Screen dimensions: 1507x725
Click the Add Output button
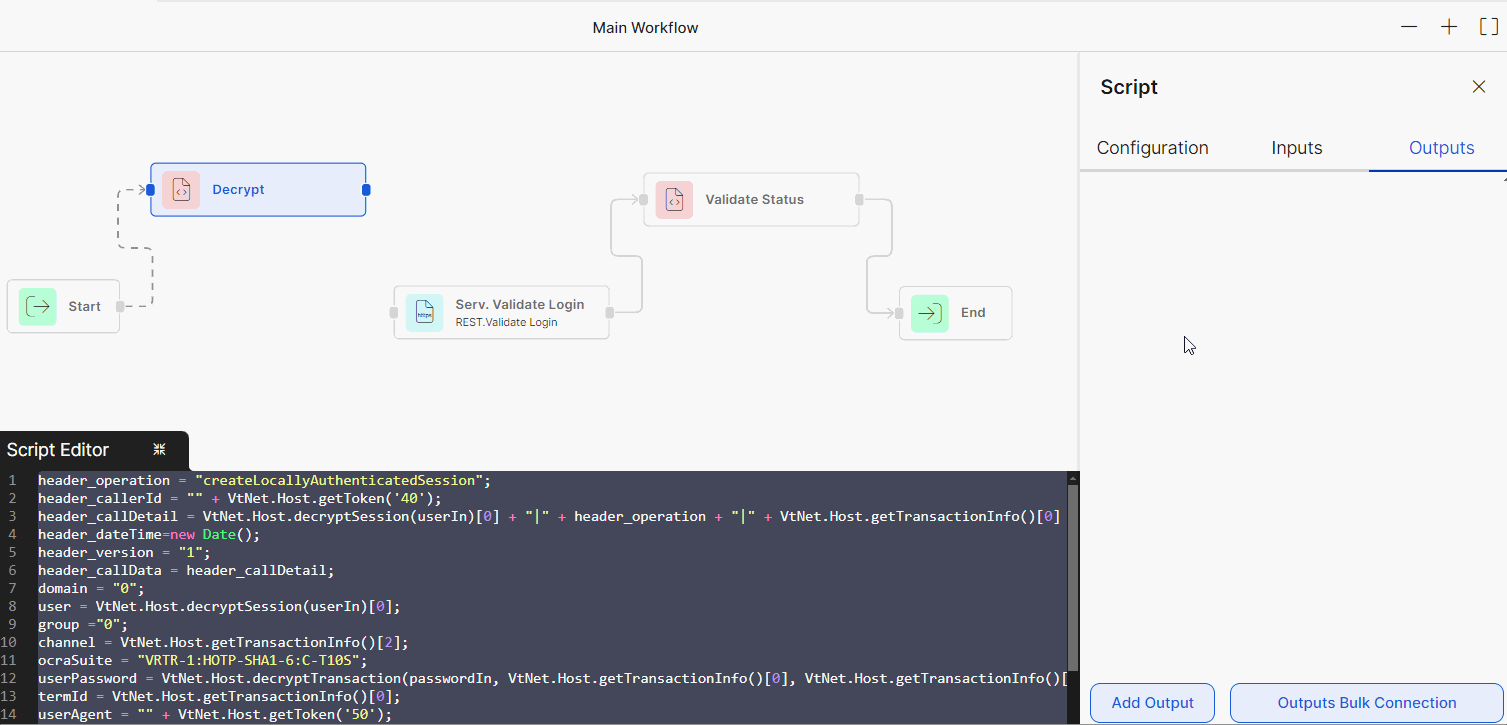click(1152, 702)
